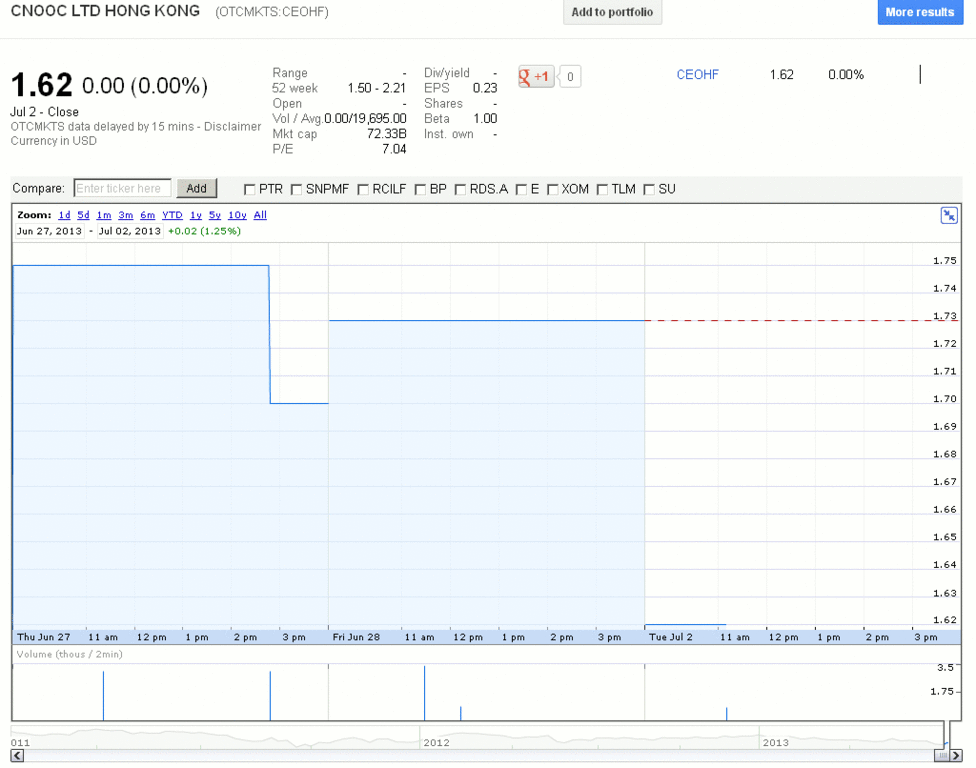Image resolution: width=976 pixels, height=768 pixels.
Task: Click the Tue Jul 2 date label
Action: click(670, 637)
